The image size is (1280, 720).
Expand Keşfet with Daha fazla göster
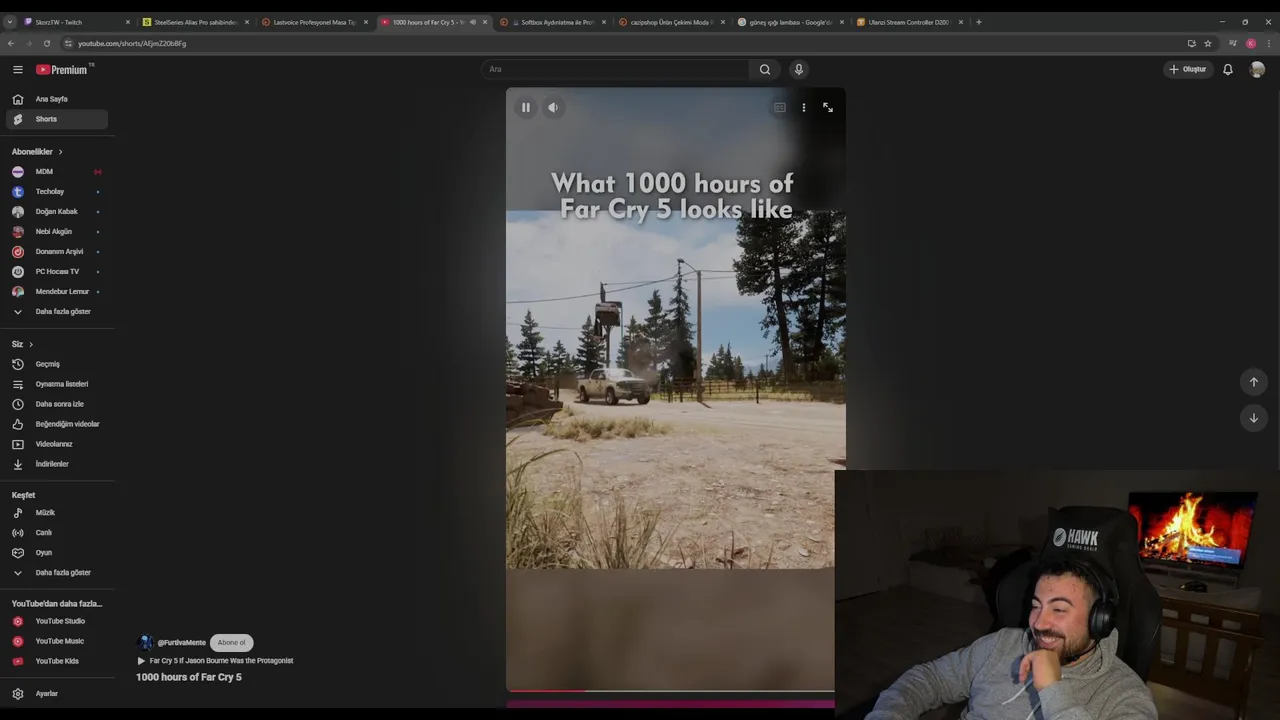tap(57, 572)
